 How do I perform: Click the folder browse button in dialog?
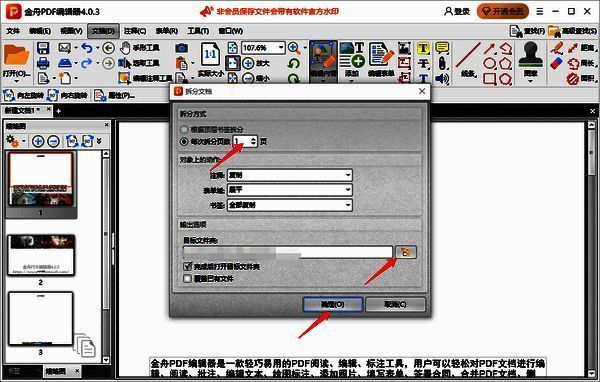406,252
